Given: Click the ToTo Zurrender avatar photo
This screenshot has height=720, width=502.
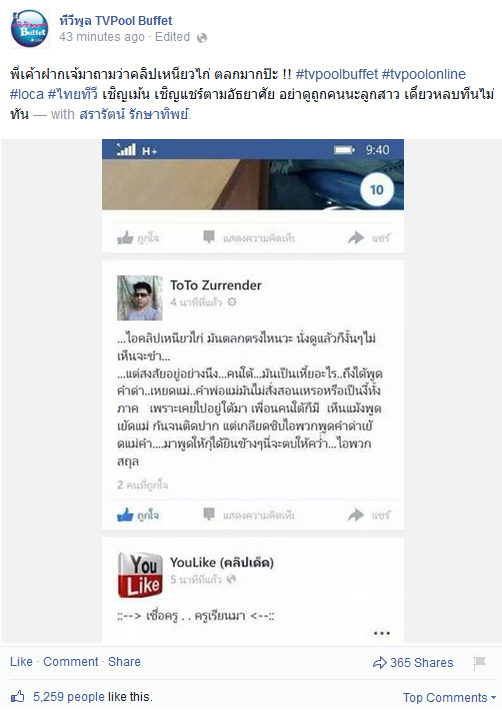Looking at the screenshot, I should pos(140,298).
